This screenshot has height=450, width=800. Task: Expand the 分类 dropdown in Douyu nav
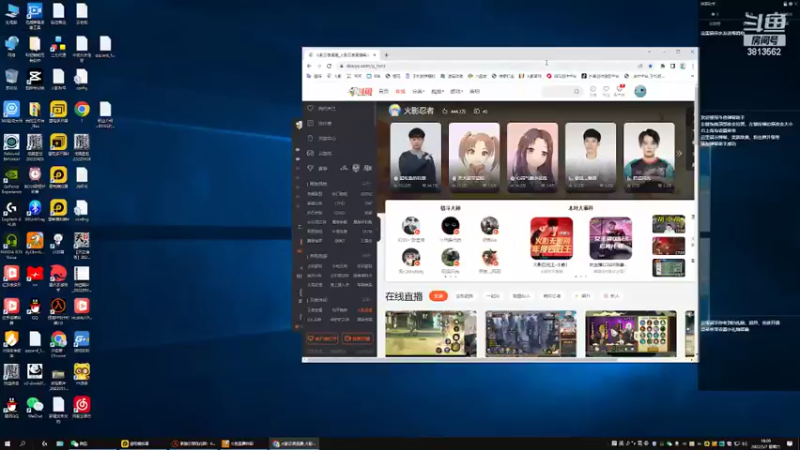[x=418, y=91]
